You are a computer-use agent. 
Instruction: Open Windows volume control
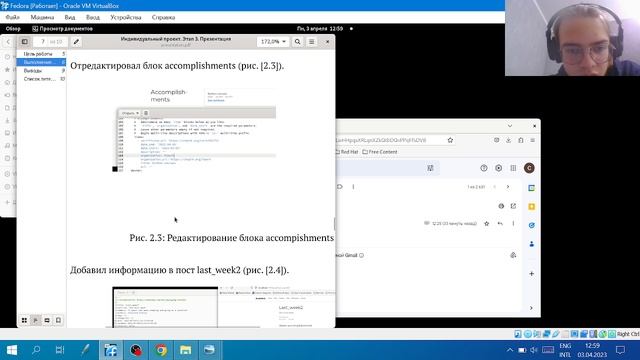(x=534, y=350)
